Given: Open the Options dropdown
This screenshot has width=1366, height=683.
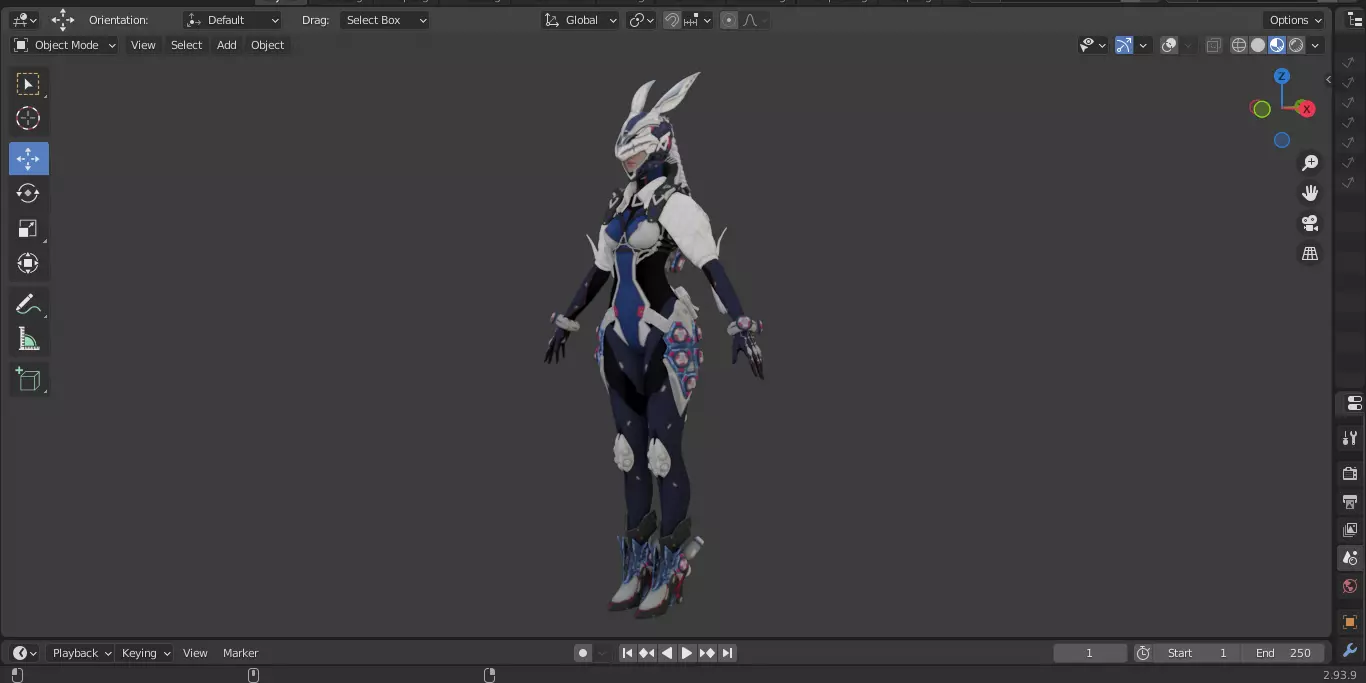Looking at the screenshot, I should click(1295, 20).
